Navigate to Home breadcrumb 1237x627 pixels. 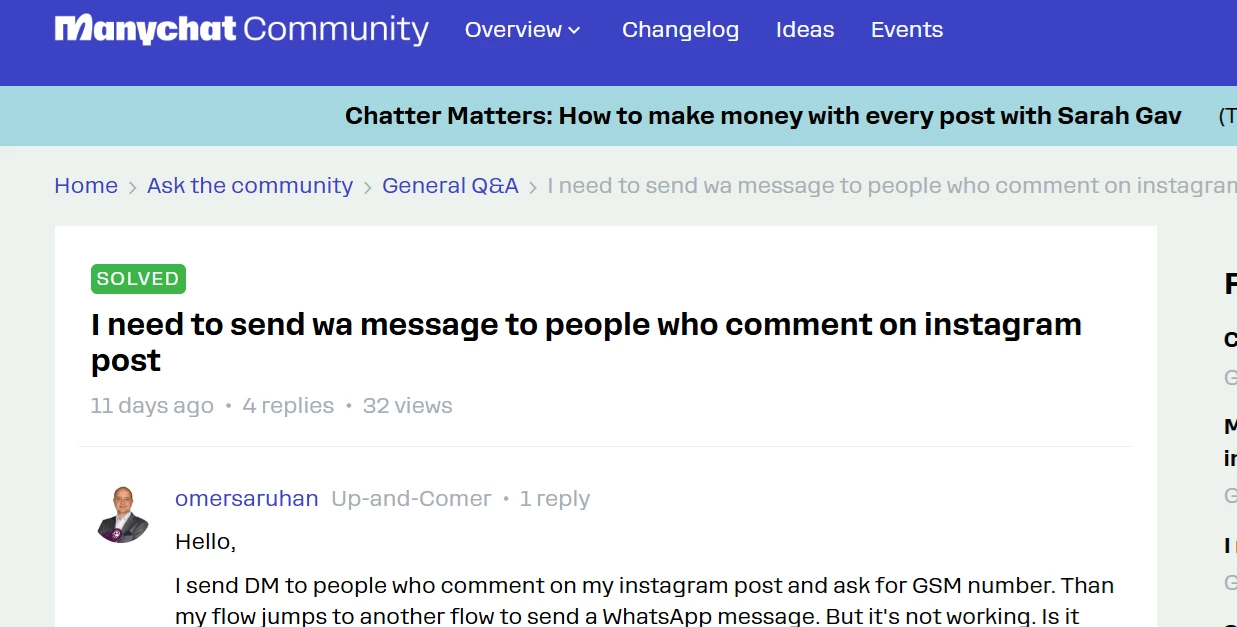click(86, 186)
